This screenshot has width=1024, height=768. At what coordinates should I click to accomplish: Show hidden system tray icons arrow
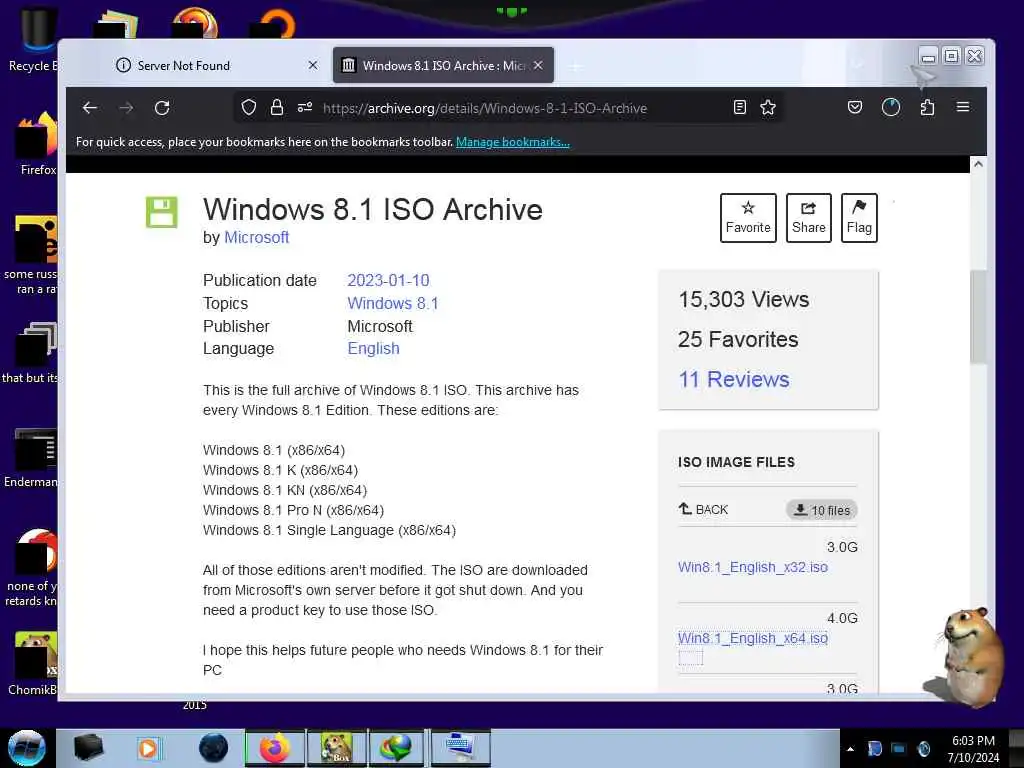850,749
